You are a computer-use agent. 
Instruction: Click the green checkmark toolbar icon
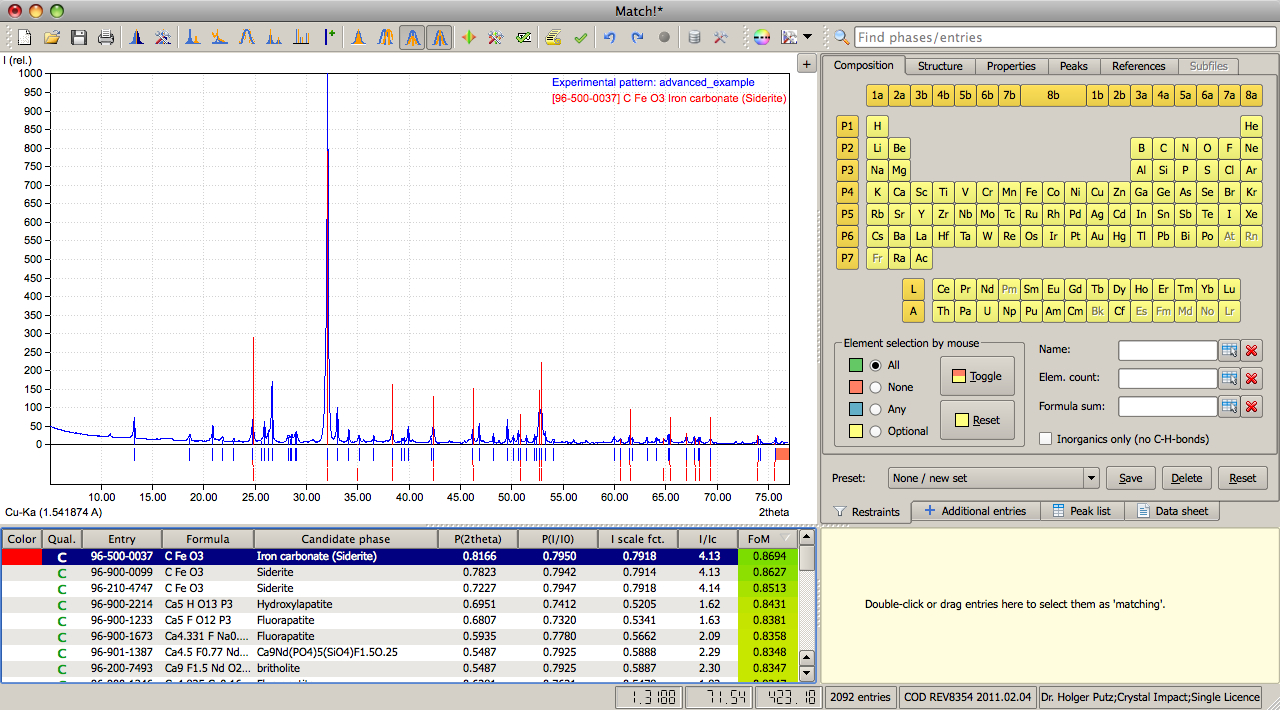(x=580, y=38)
